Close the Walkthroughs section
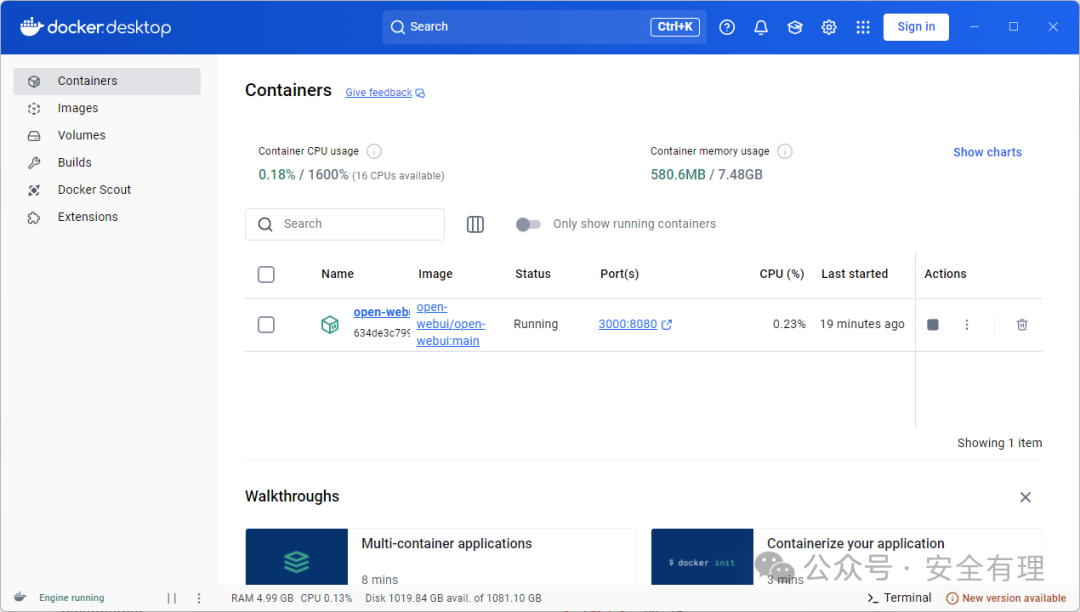Image resolution: width=1080 pixels, height=612 pixels. pos(1025,497)
